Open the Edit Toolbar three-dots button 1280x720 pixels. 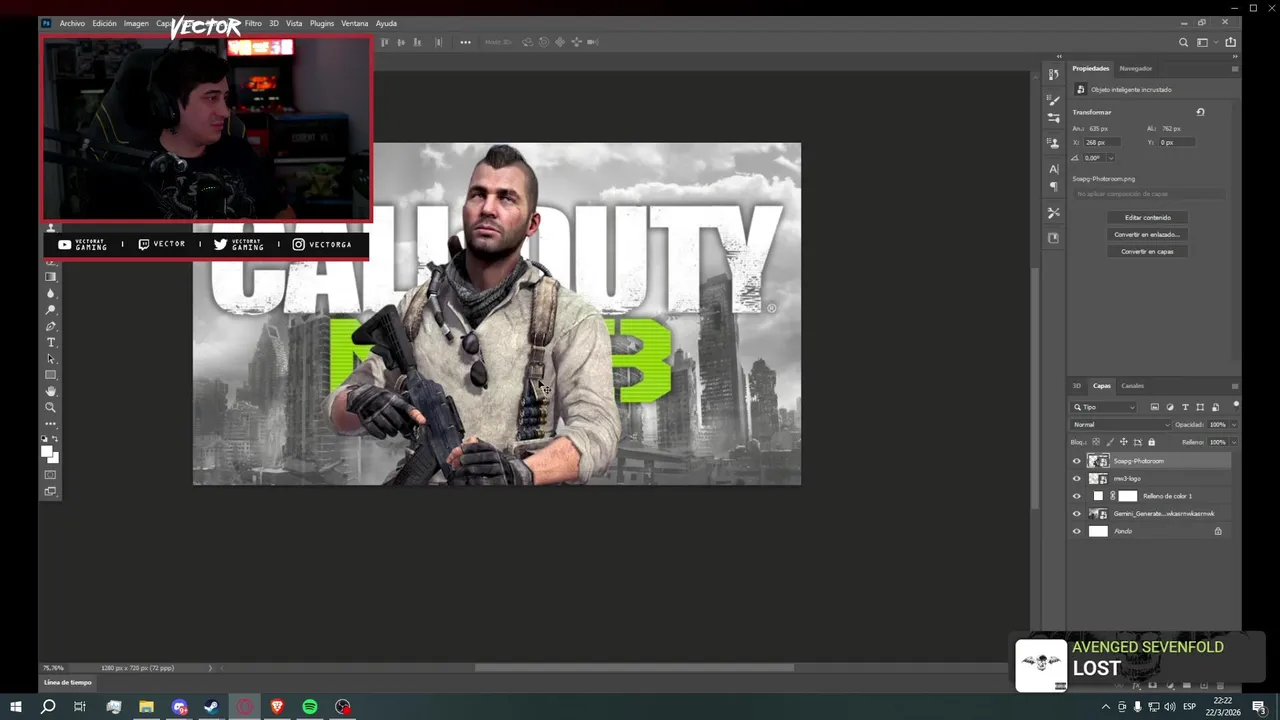[51, 423]
